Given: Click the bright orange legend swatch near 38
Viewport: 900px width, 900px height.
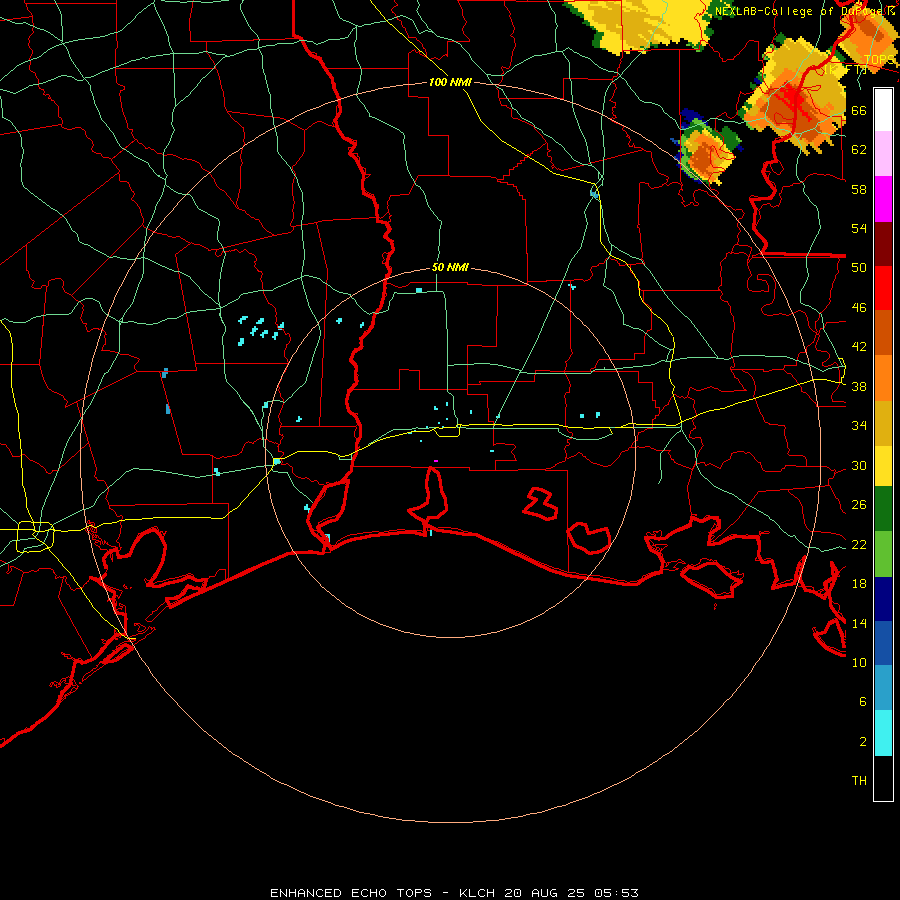Looking at the screenshot, I should click(883, 378).
